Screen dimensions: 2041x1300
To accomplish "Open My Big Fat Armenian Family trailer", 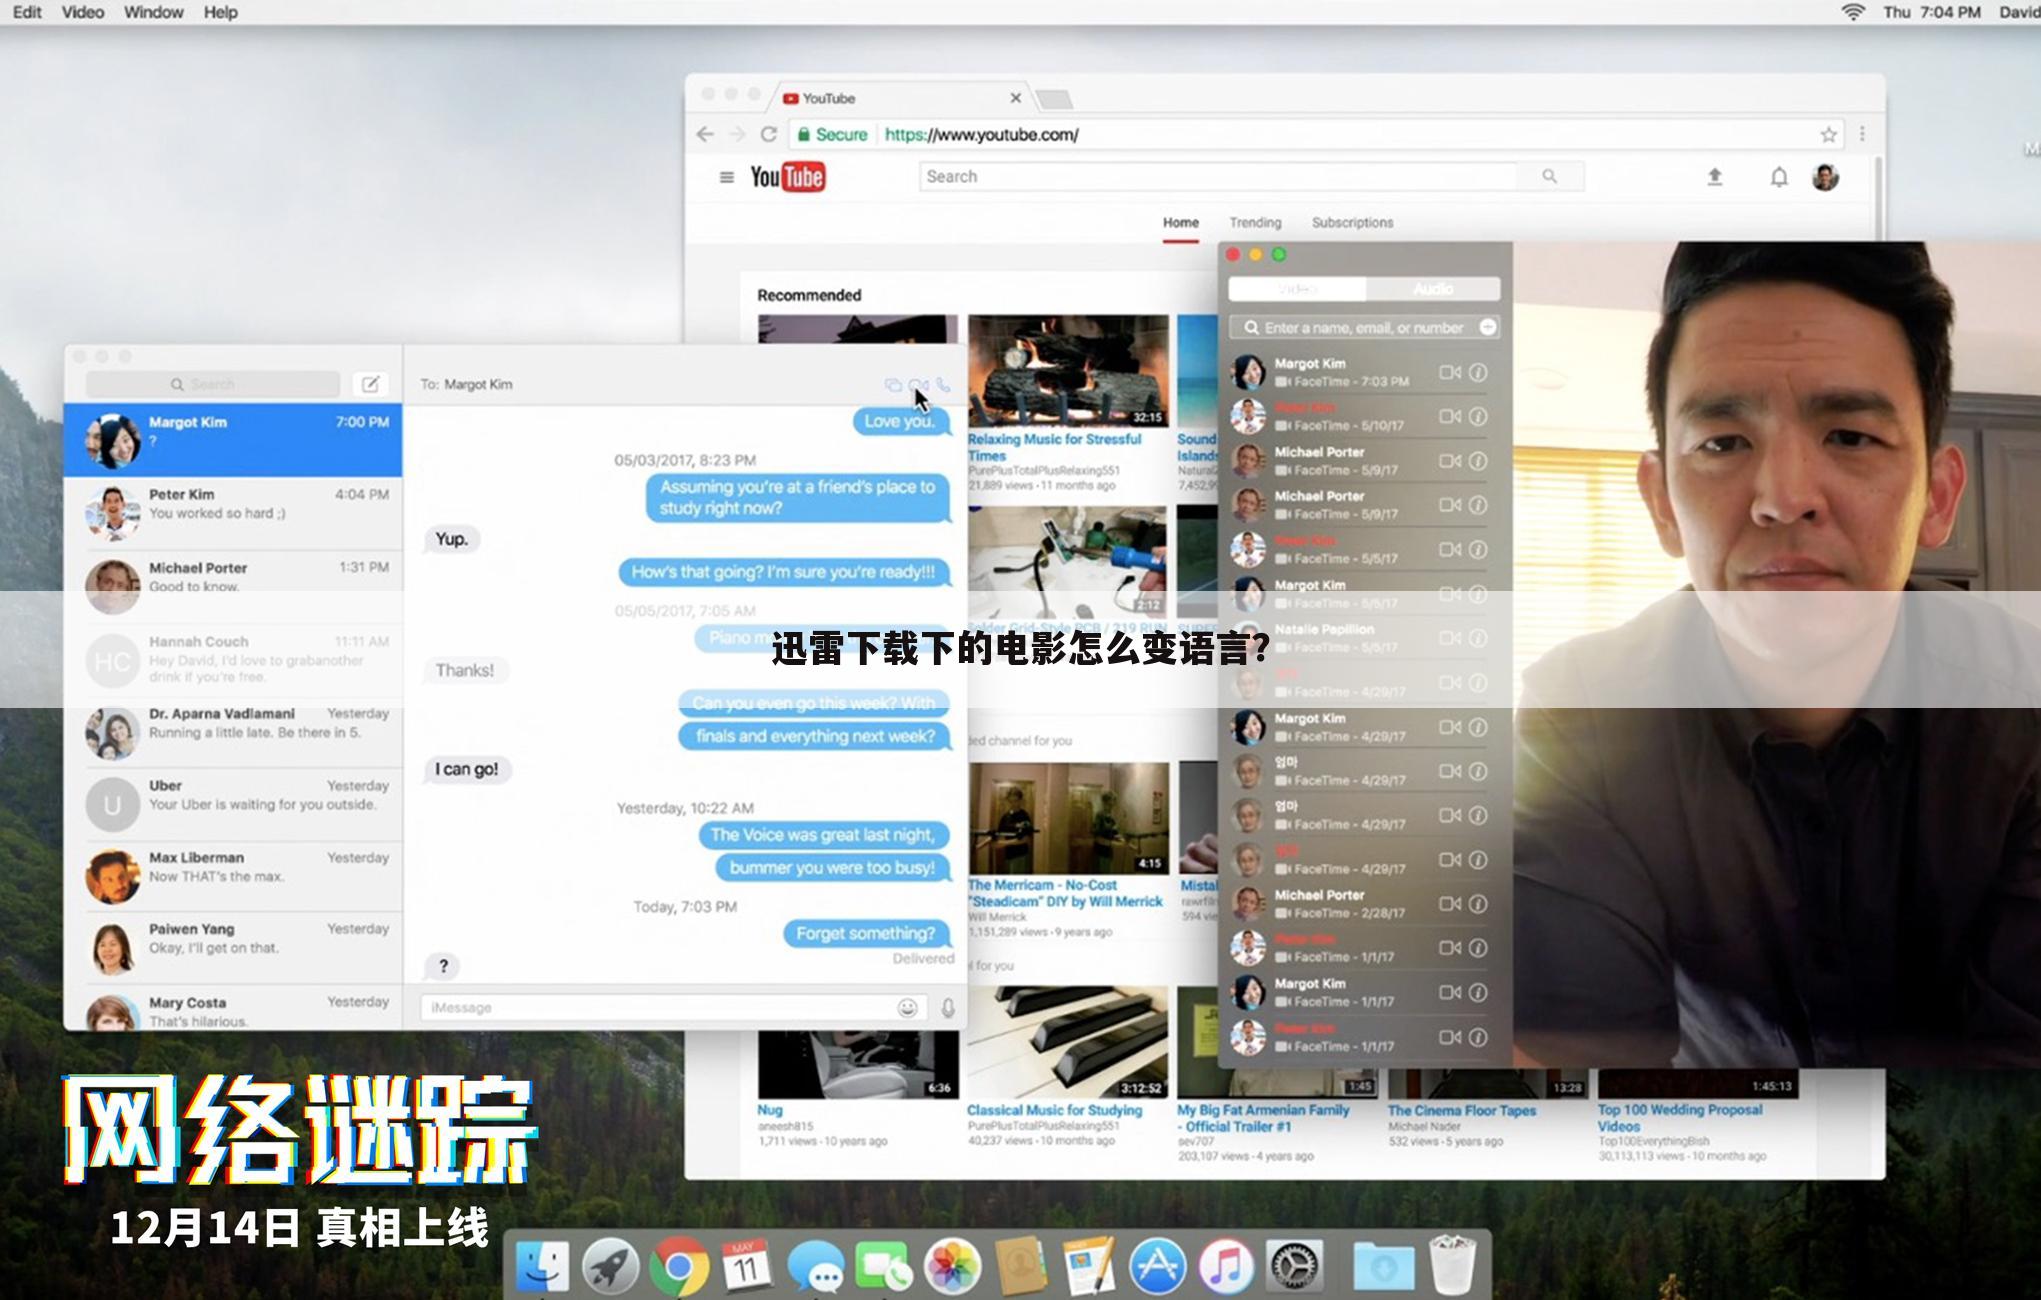I will click(1263, 1118).
